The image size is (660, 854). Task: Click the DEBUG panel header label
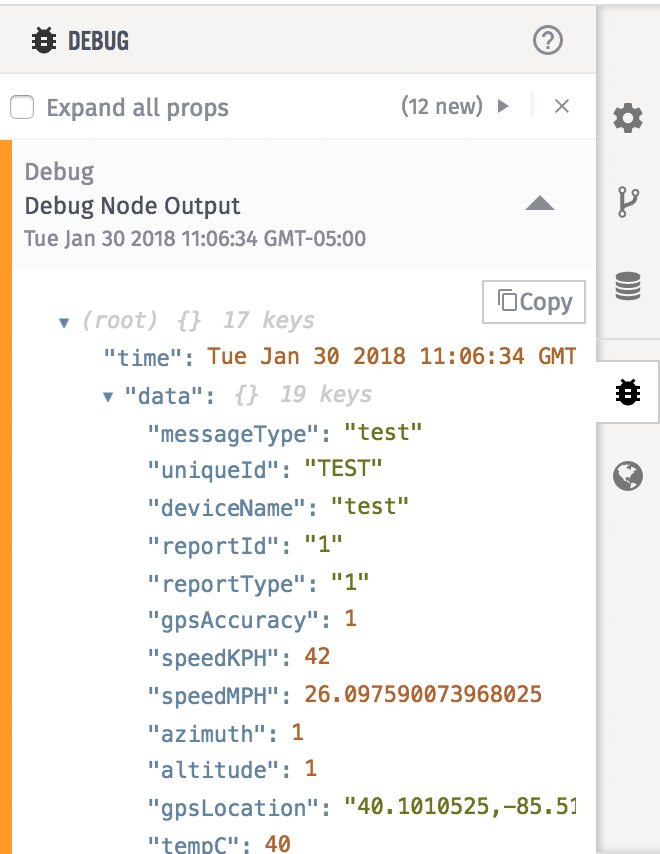click(98, 41)
